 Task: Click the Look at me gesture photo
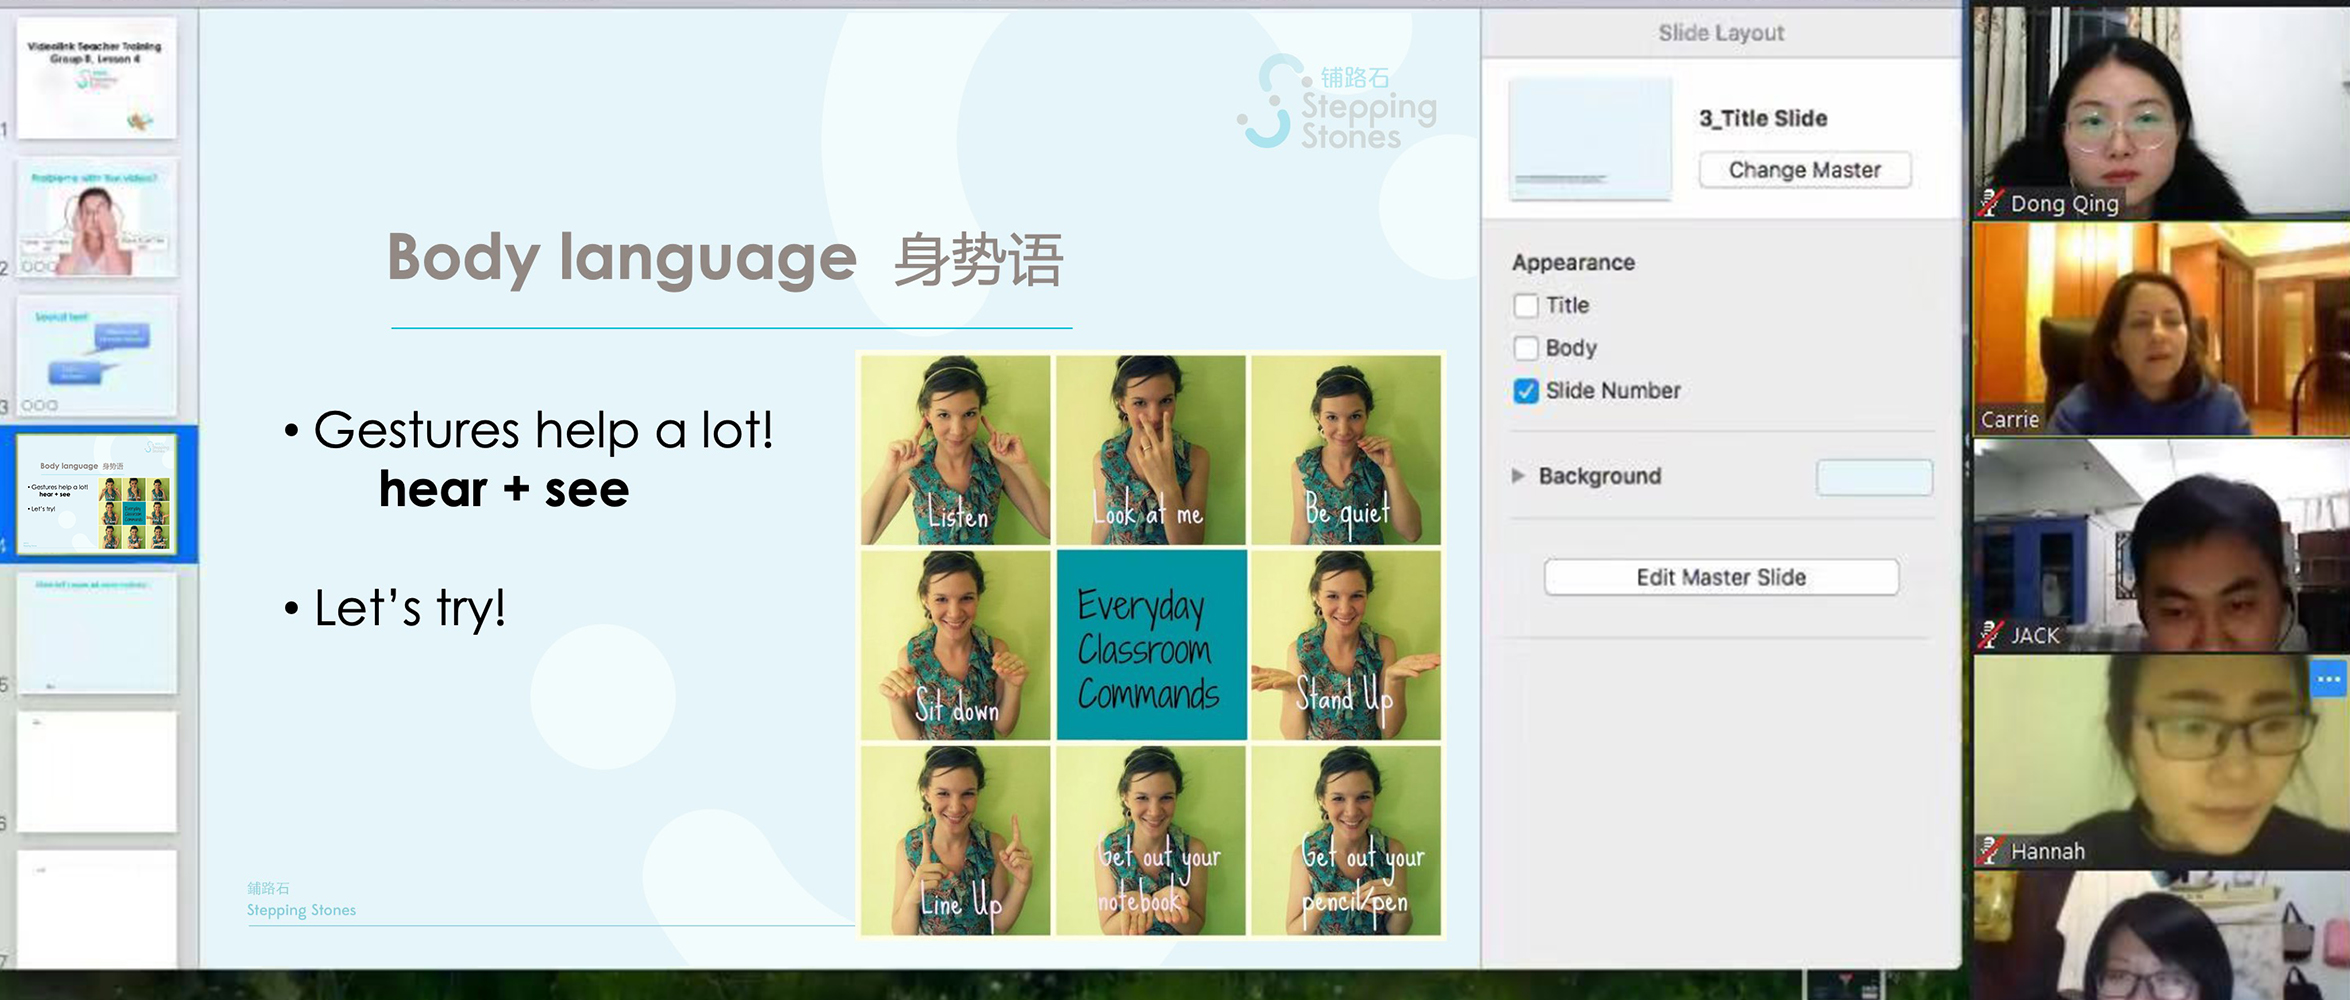[x=1151, y=450]
